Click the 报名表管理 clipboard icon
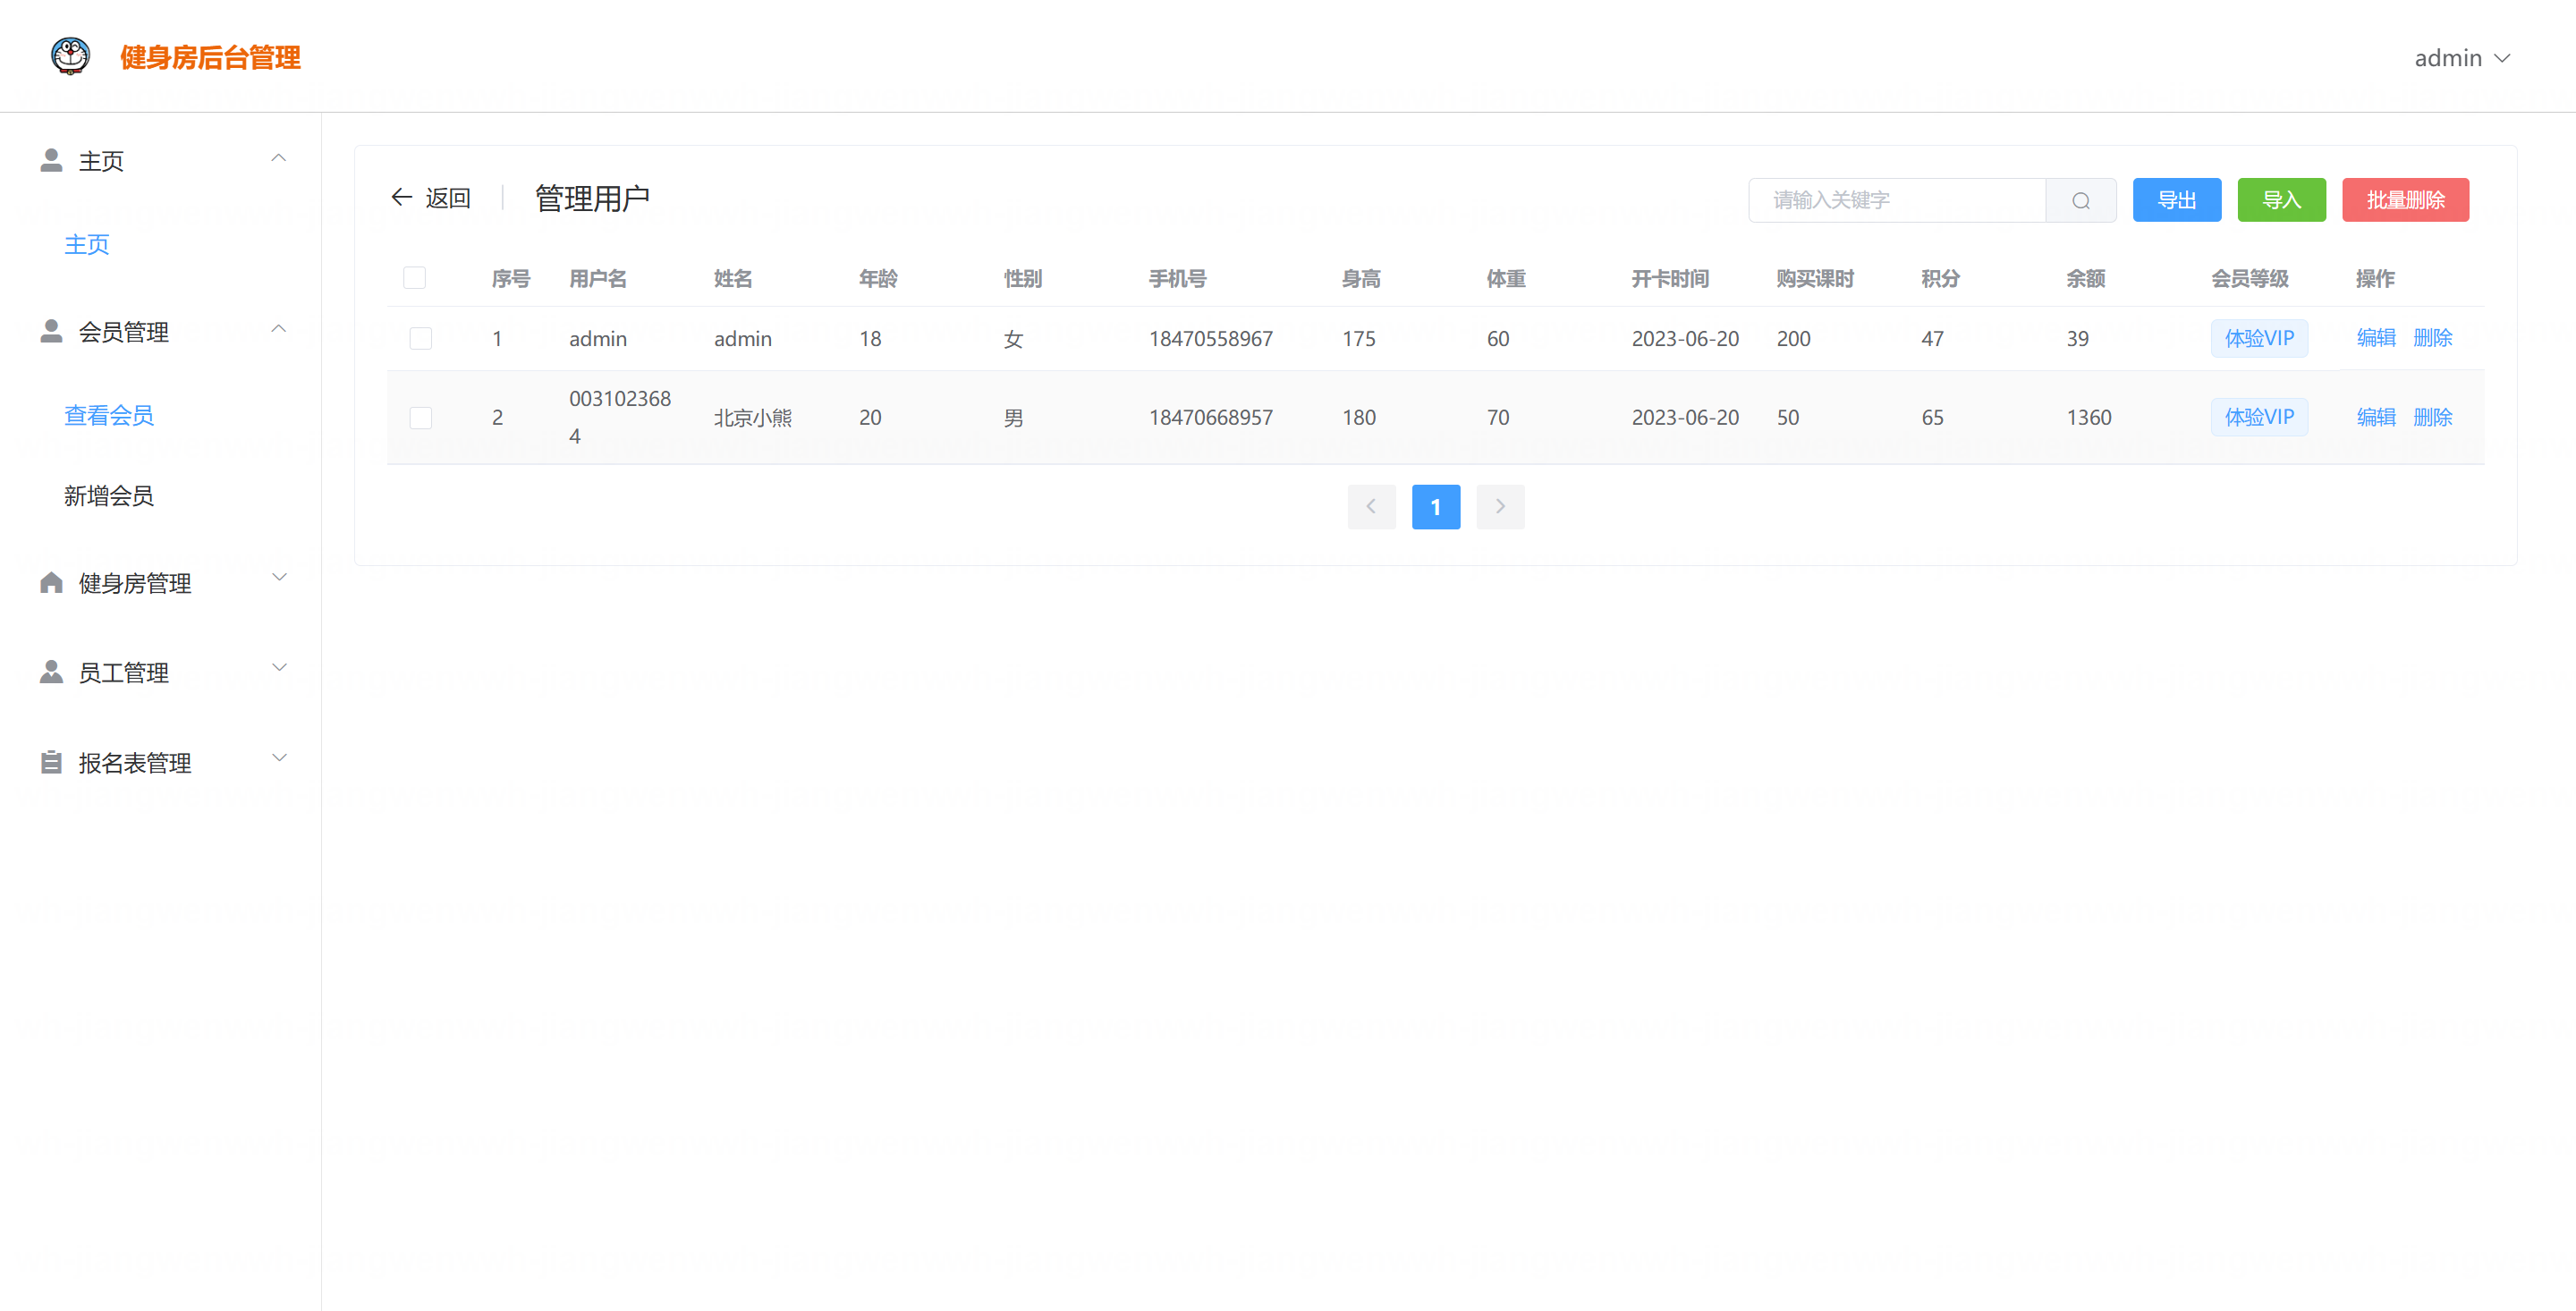Image resolution: width=2576 pixels, height=1311 pixels. (x=51, y=763)
